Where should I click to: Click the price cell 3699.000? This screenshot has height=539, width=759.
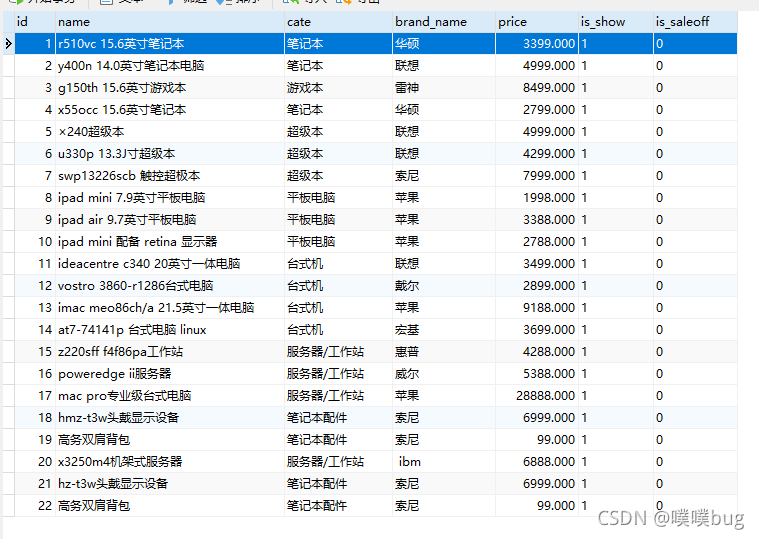pos(536,330)
